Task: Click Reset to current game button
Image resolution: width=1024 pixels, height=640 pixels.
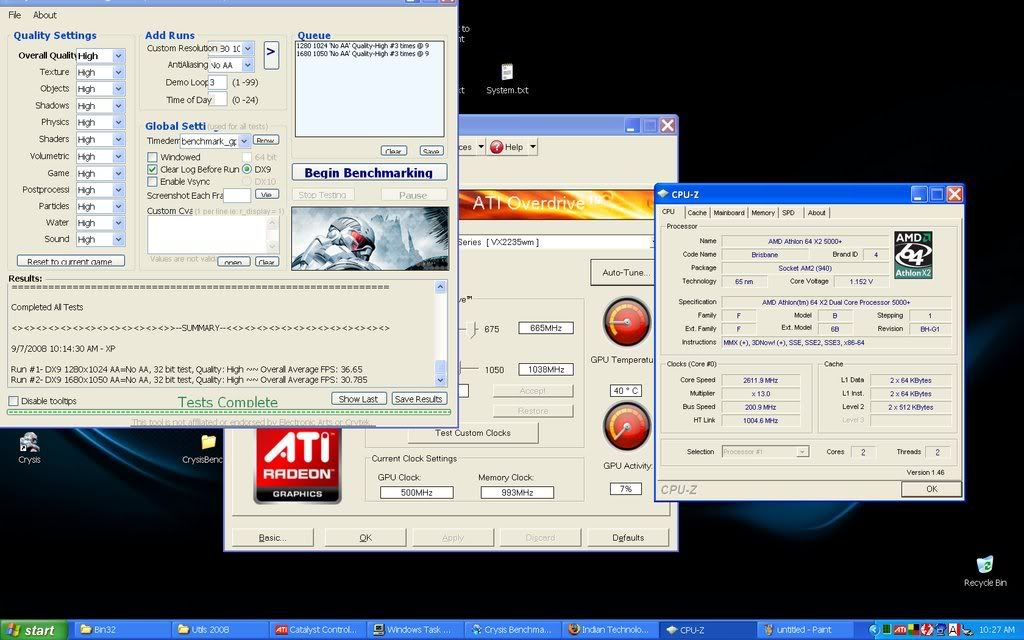Action: [x=71, y=261]
